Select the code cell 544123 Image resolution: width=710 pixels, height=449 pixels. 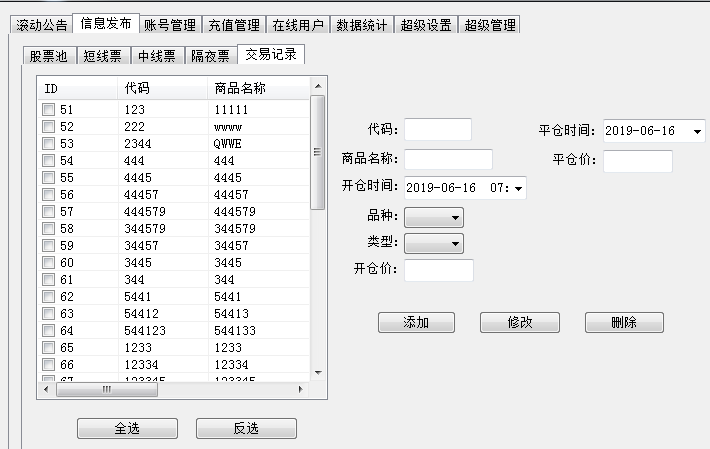[x=145, y=331]
